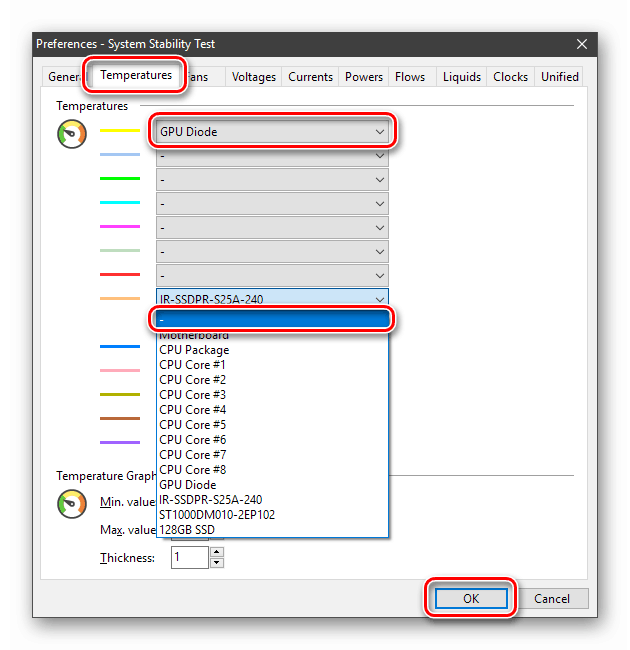Open the GPU Diode temperature dropdown
Viewport: 630px width, 650px height.
coord(272,132)
